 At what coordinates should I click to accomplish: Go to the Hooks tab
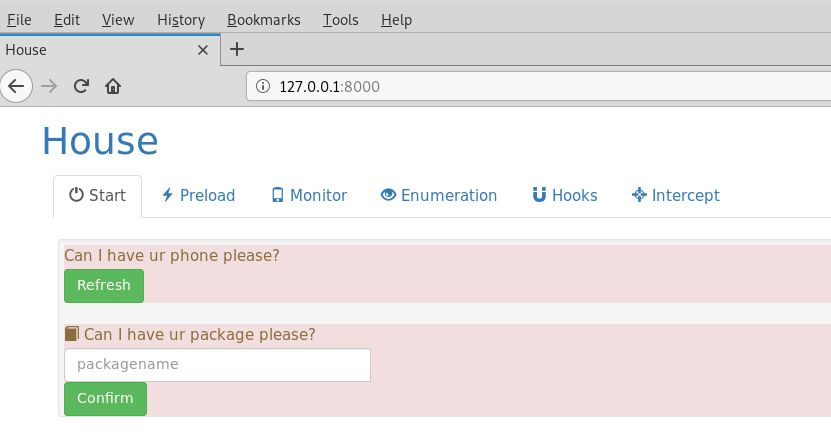click(564, 196)
